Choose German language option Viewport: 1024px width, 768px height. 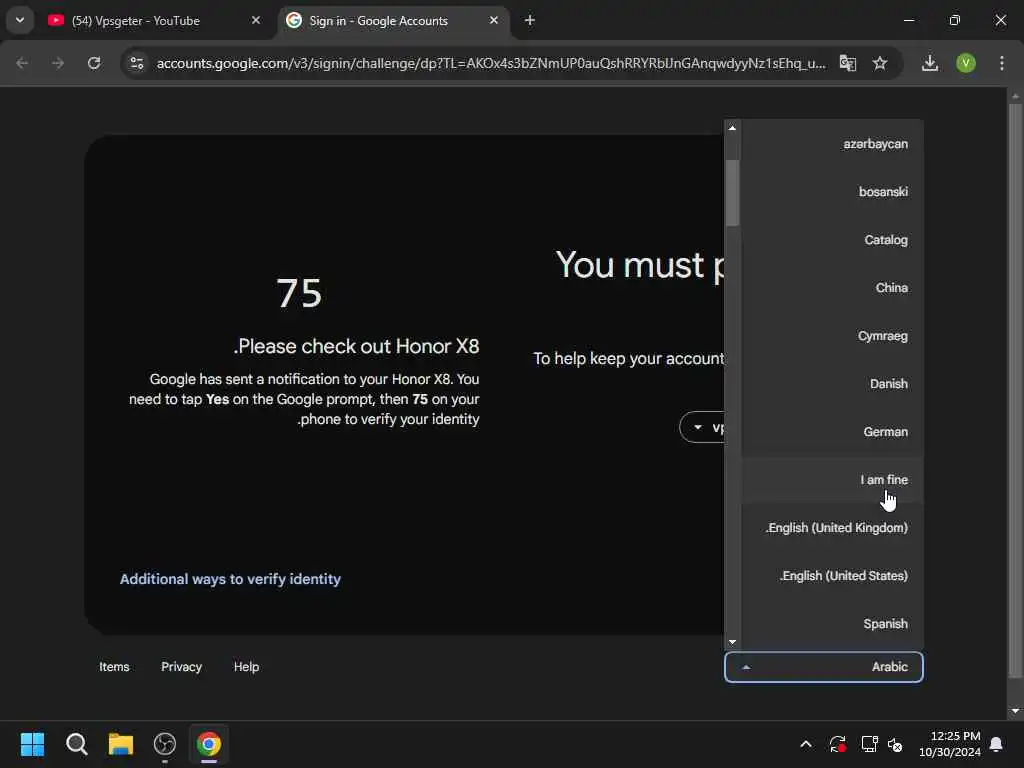[833, 432]
